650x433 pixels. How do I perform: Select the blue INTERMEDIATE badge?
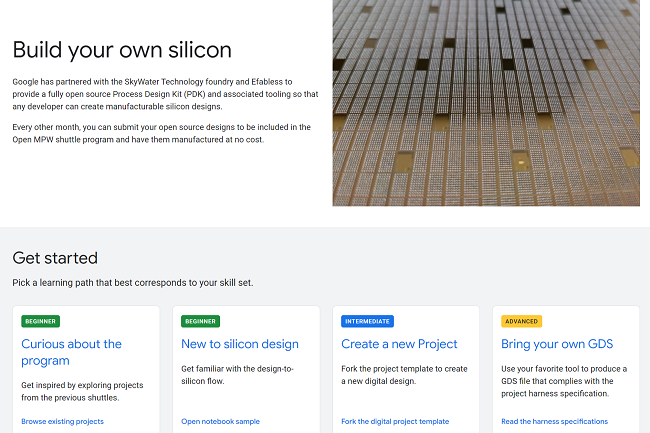tap(367, 321)
